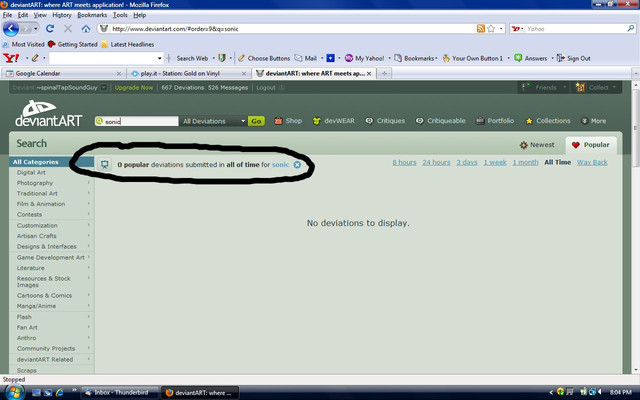Open a new tab with the plus button
640x400 pixels.
384,73
